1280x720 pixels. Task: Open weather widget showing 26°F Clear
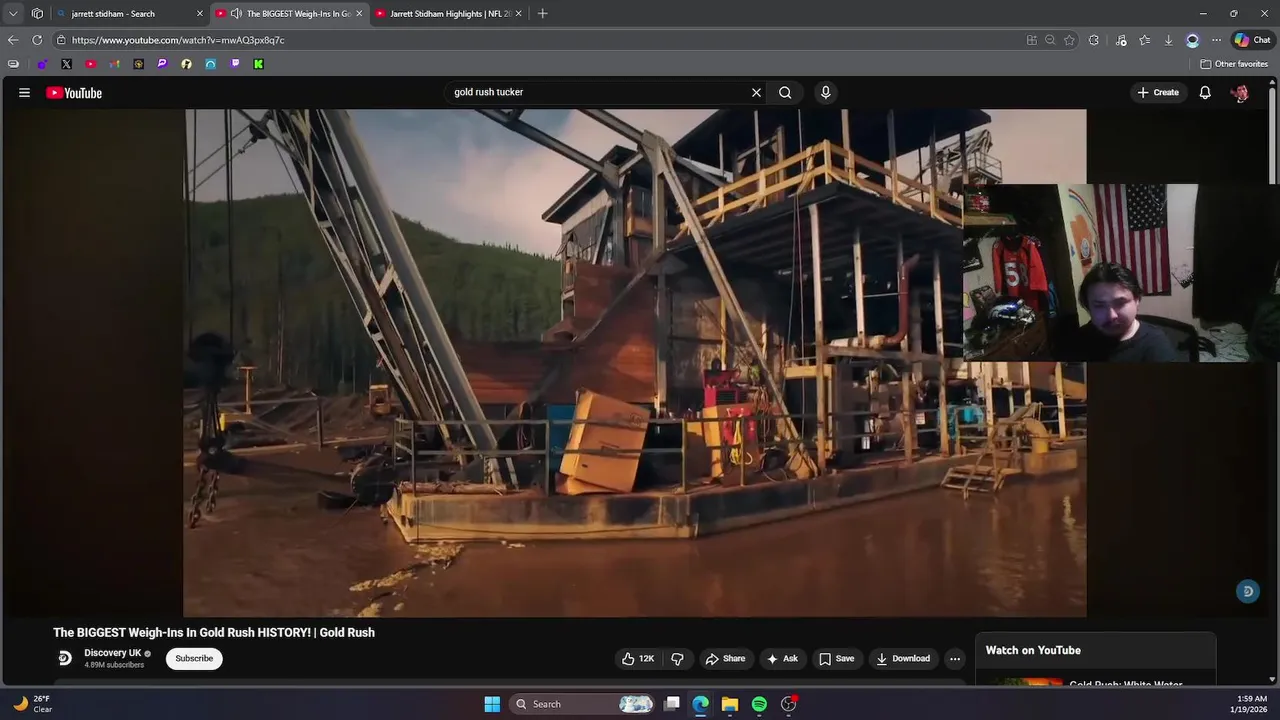[31, 704]
